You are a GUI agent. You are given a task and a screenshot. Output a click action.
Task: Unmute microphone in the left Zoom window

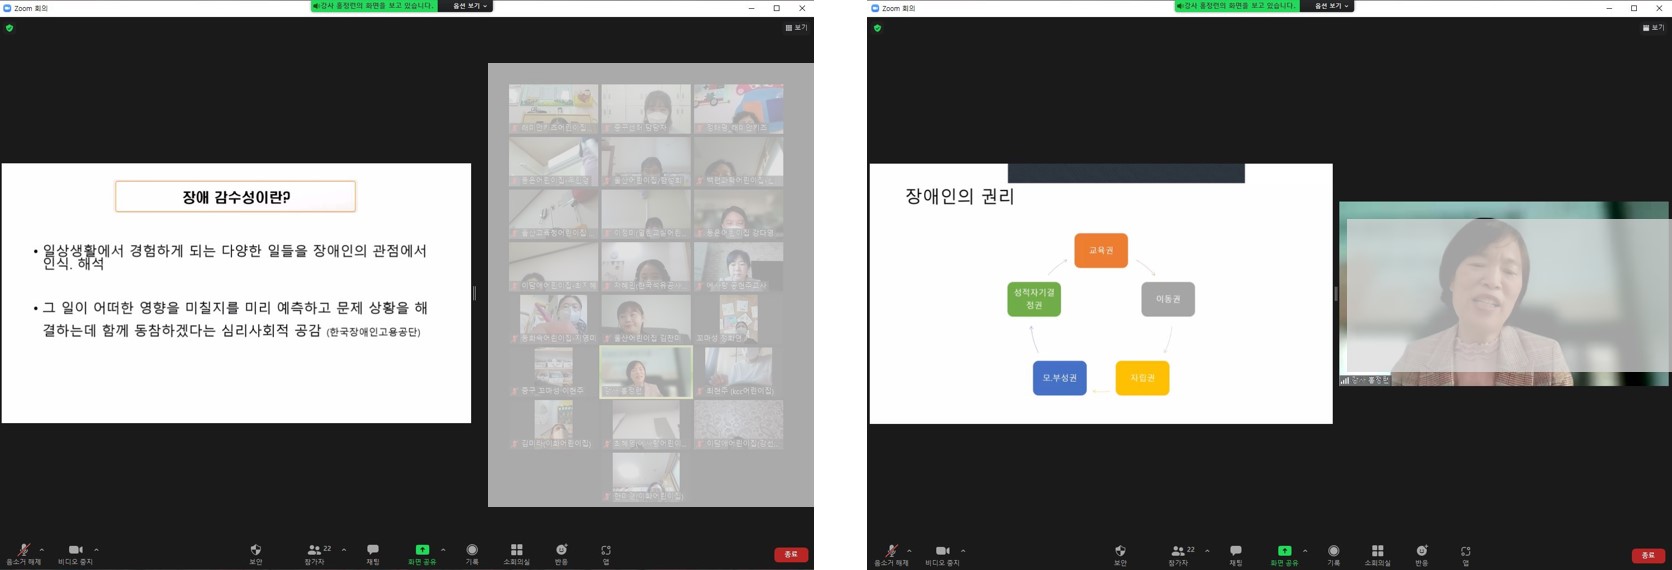tap(23, 552)
